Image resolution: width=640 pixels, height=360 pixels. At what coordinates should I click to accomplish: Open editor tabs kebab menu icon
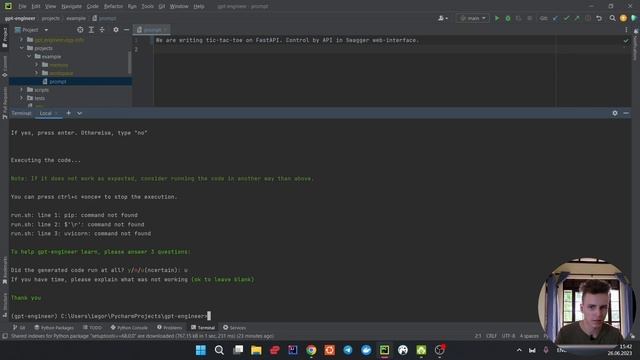coord(626,30)
